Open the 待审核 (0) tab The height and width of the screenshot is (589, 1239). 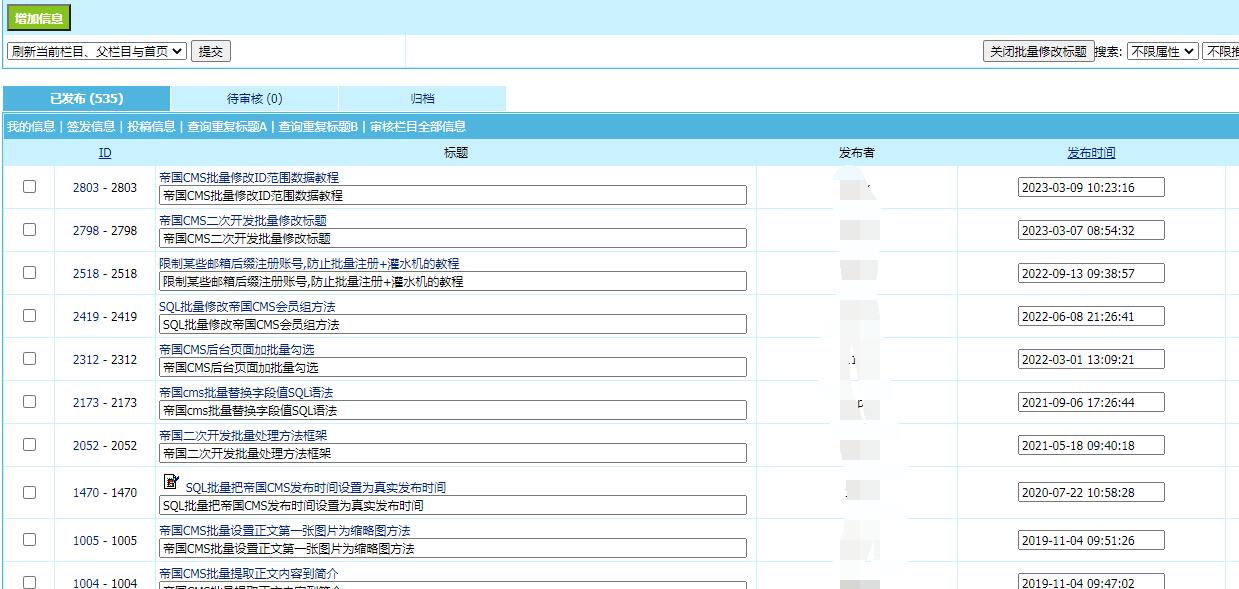pyautogui.click(x=255, y=99)
